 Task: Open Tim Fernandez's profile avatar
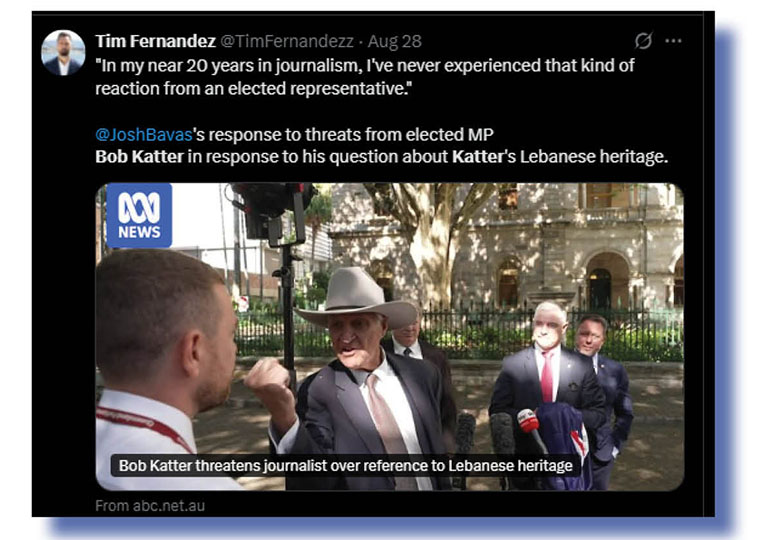tap(63, 53)
